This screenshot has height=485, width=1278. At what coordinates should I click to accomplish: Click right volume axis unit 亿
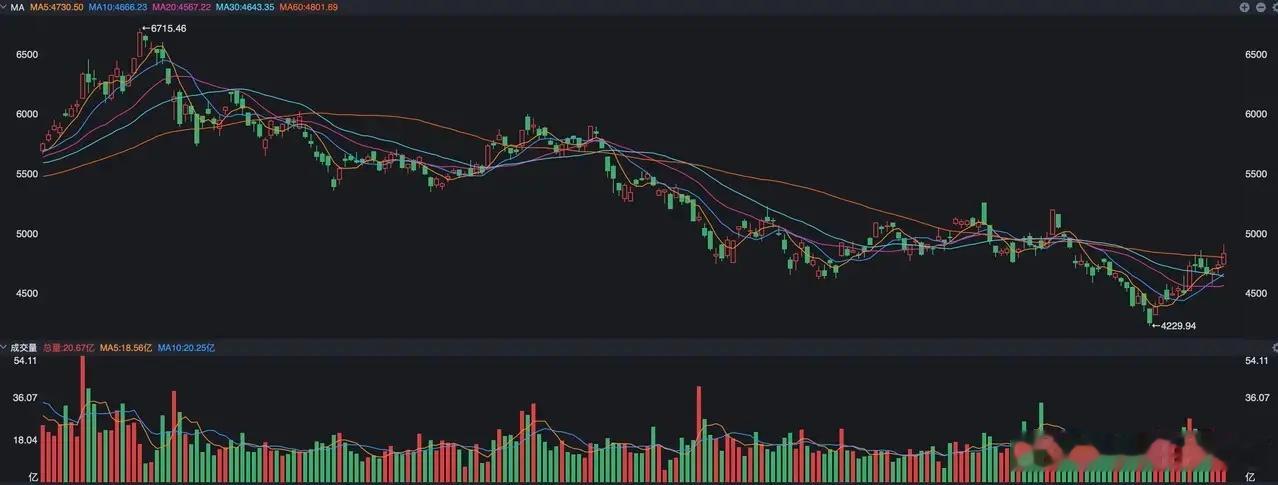click(1248, 477)
